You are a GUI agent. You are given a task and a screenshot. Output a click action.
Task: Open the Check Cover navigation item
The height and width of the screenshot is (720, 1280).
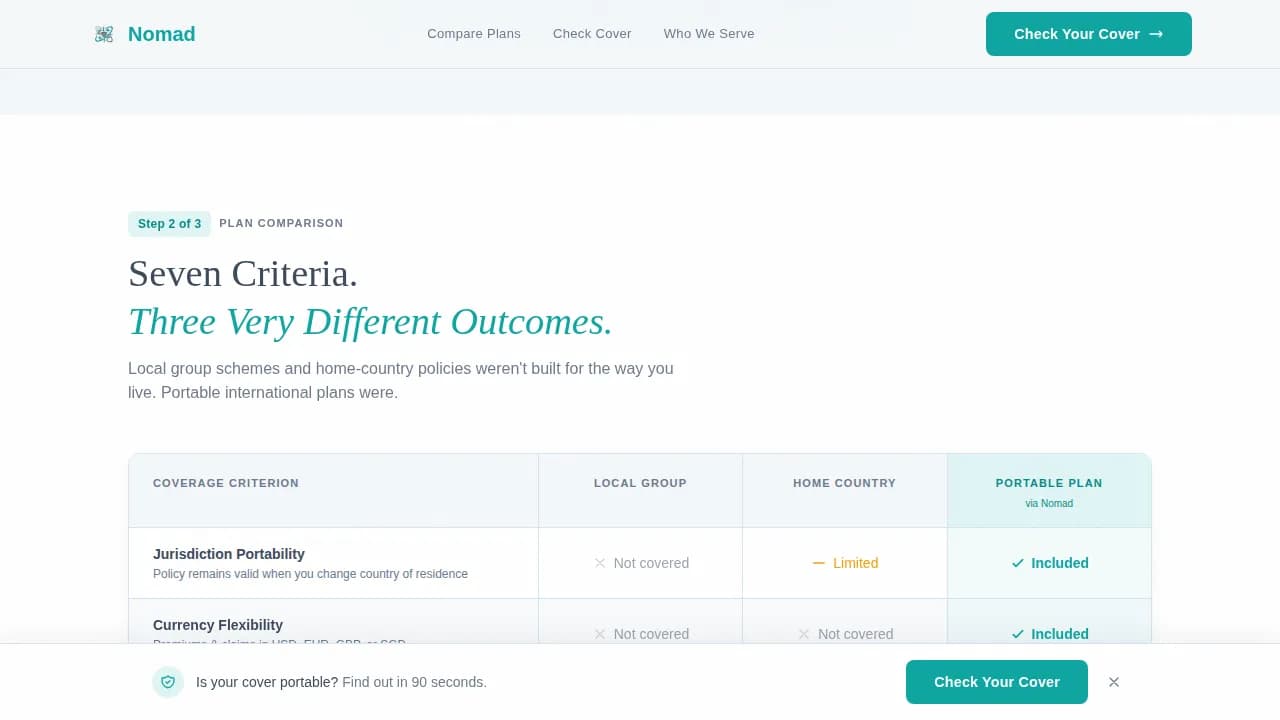(x=592, y=33)
